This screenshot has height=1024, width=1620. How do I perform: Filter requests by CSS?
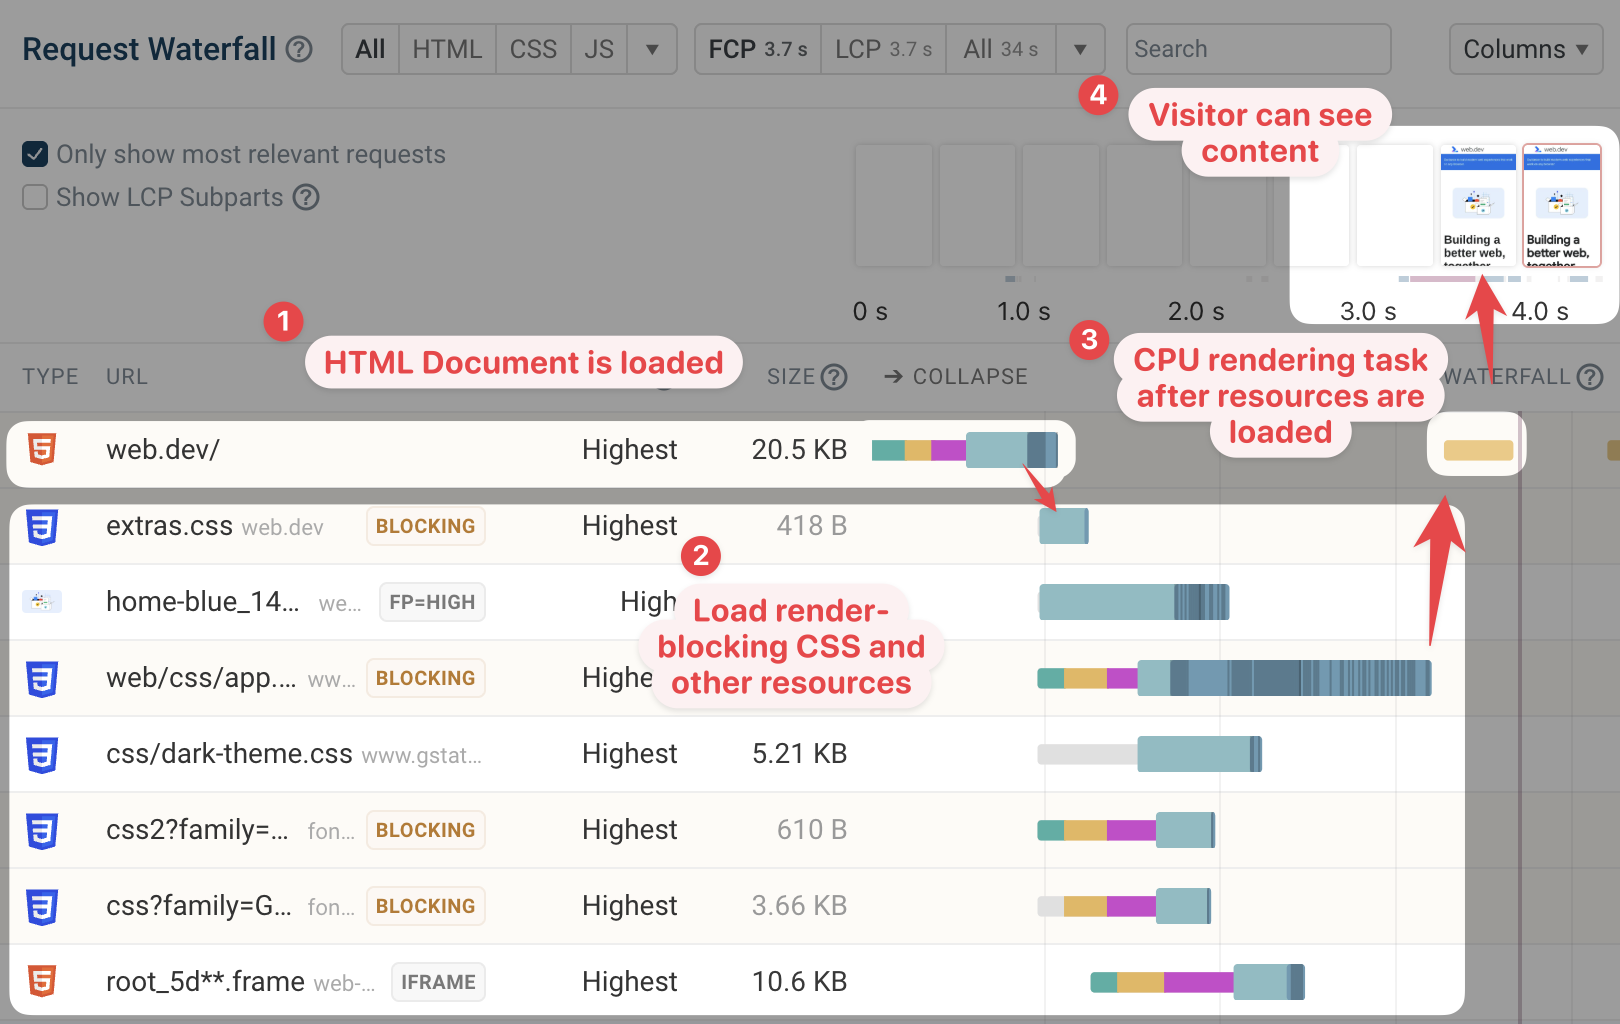click(x=533, y=49)
